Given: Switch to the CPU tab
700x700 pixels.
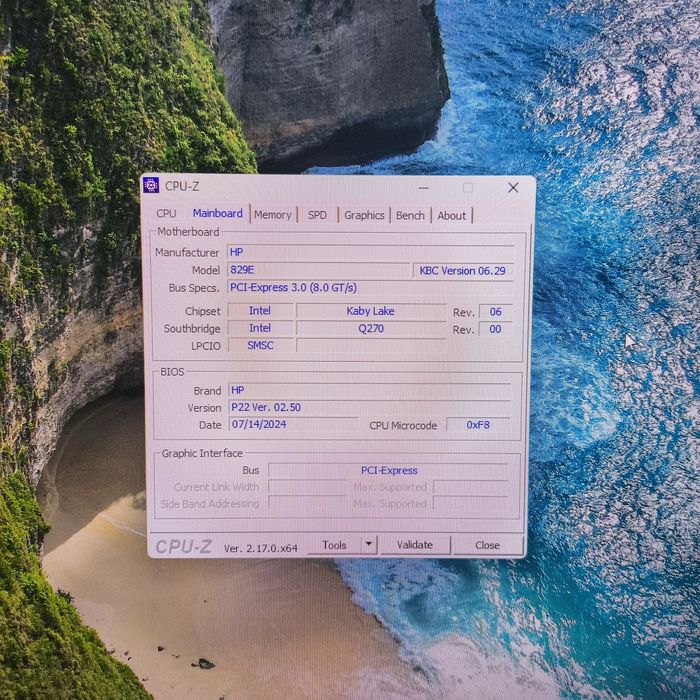Looking at the screenshot, I should coord(166,213).
